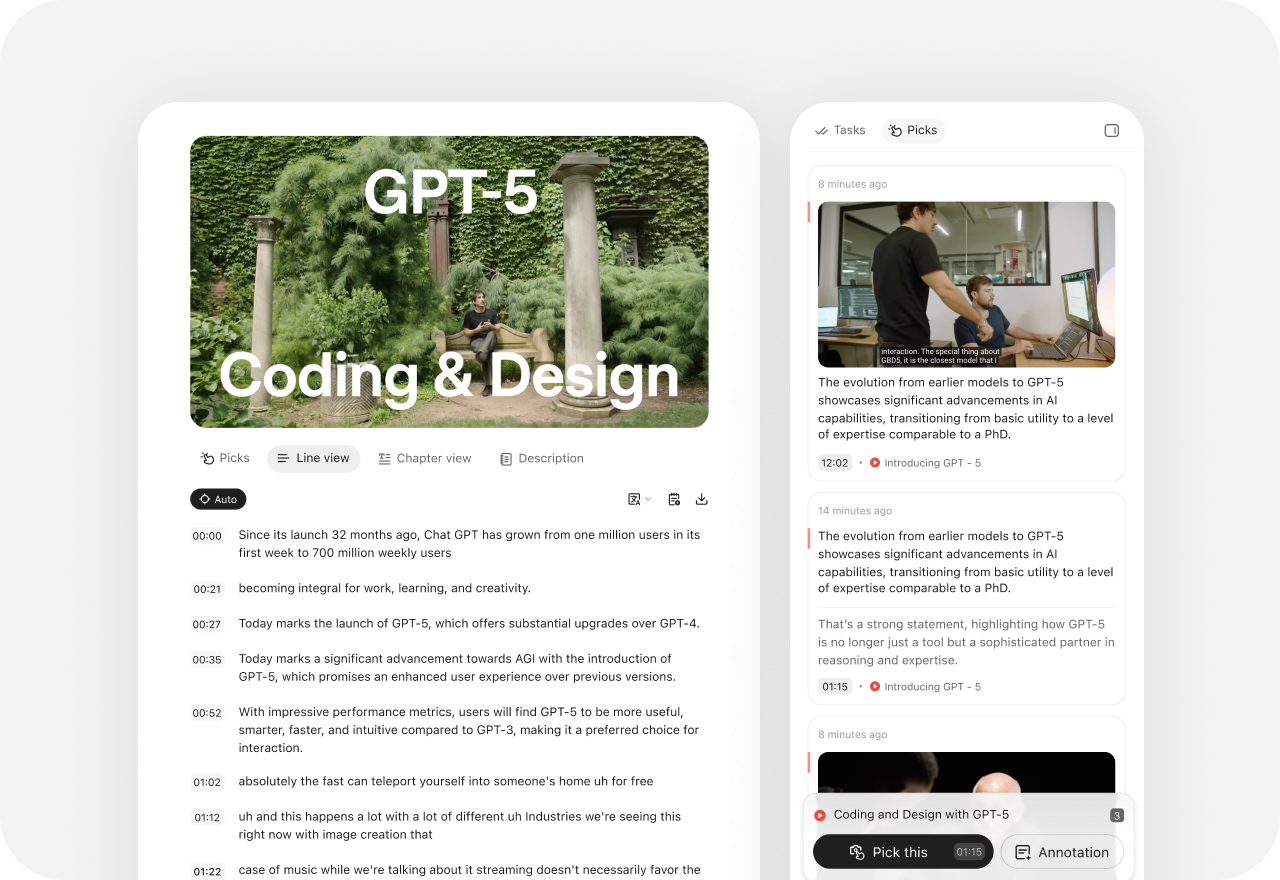Select the line about advancement towards AGI
1280x880 pixels.
click(x=457, y=668)
